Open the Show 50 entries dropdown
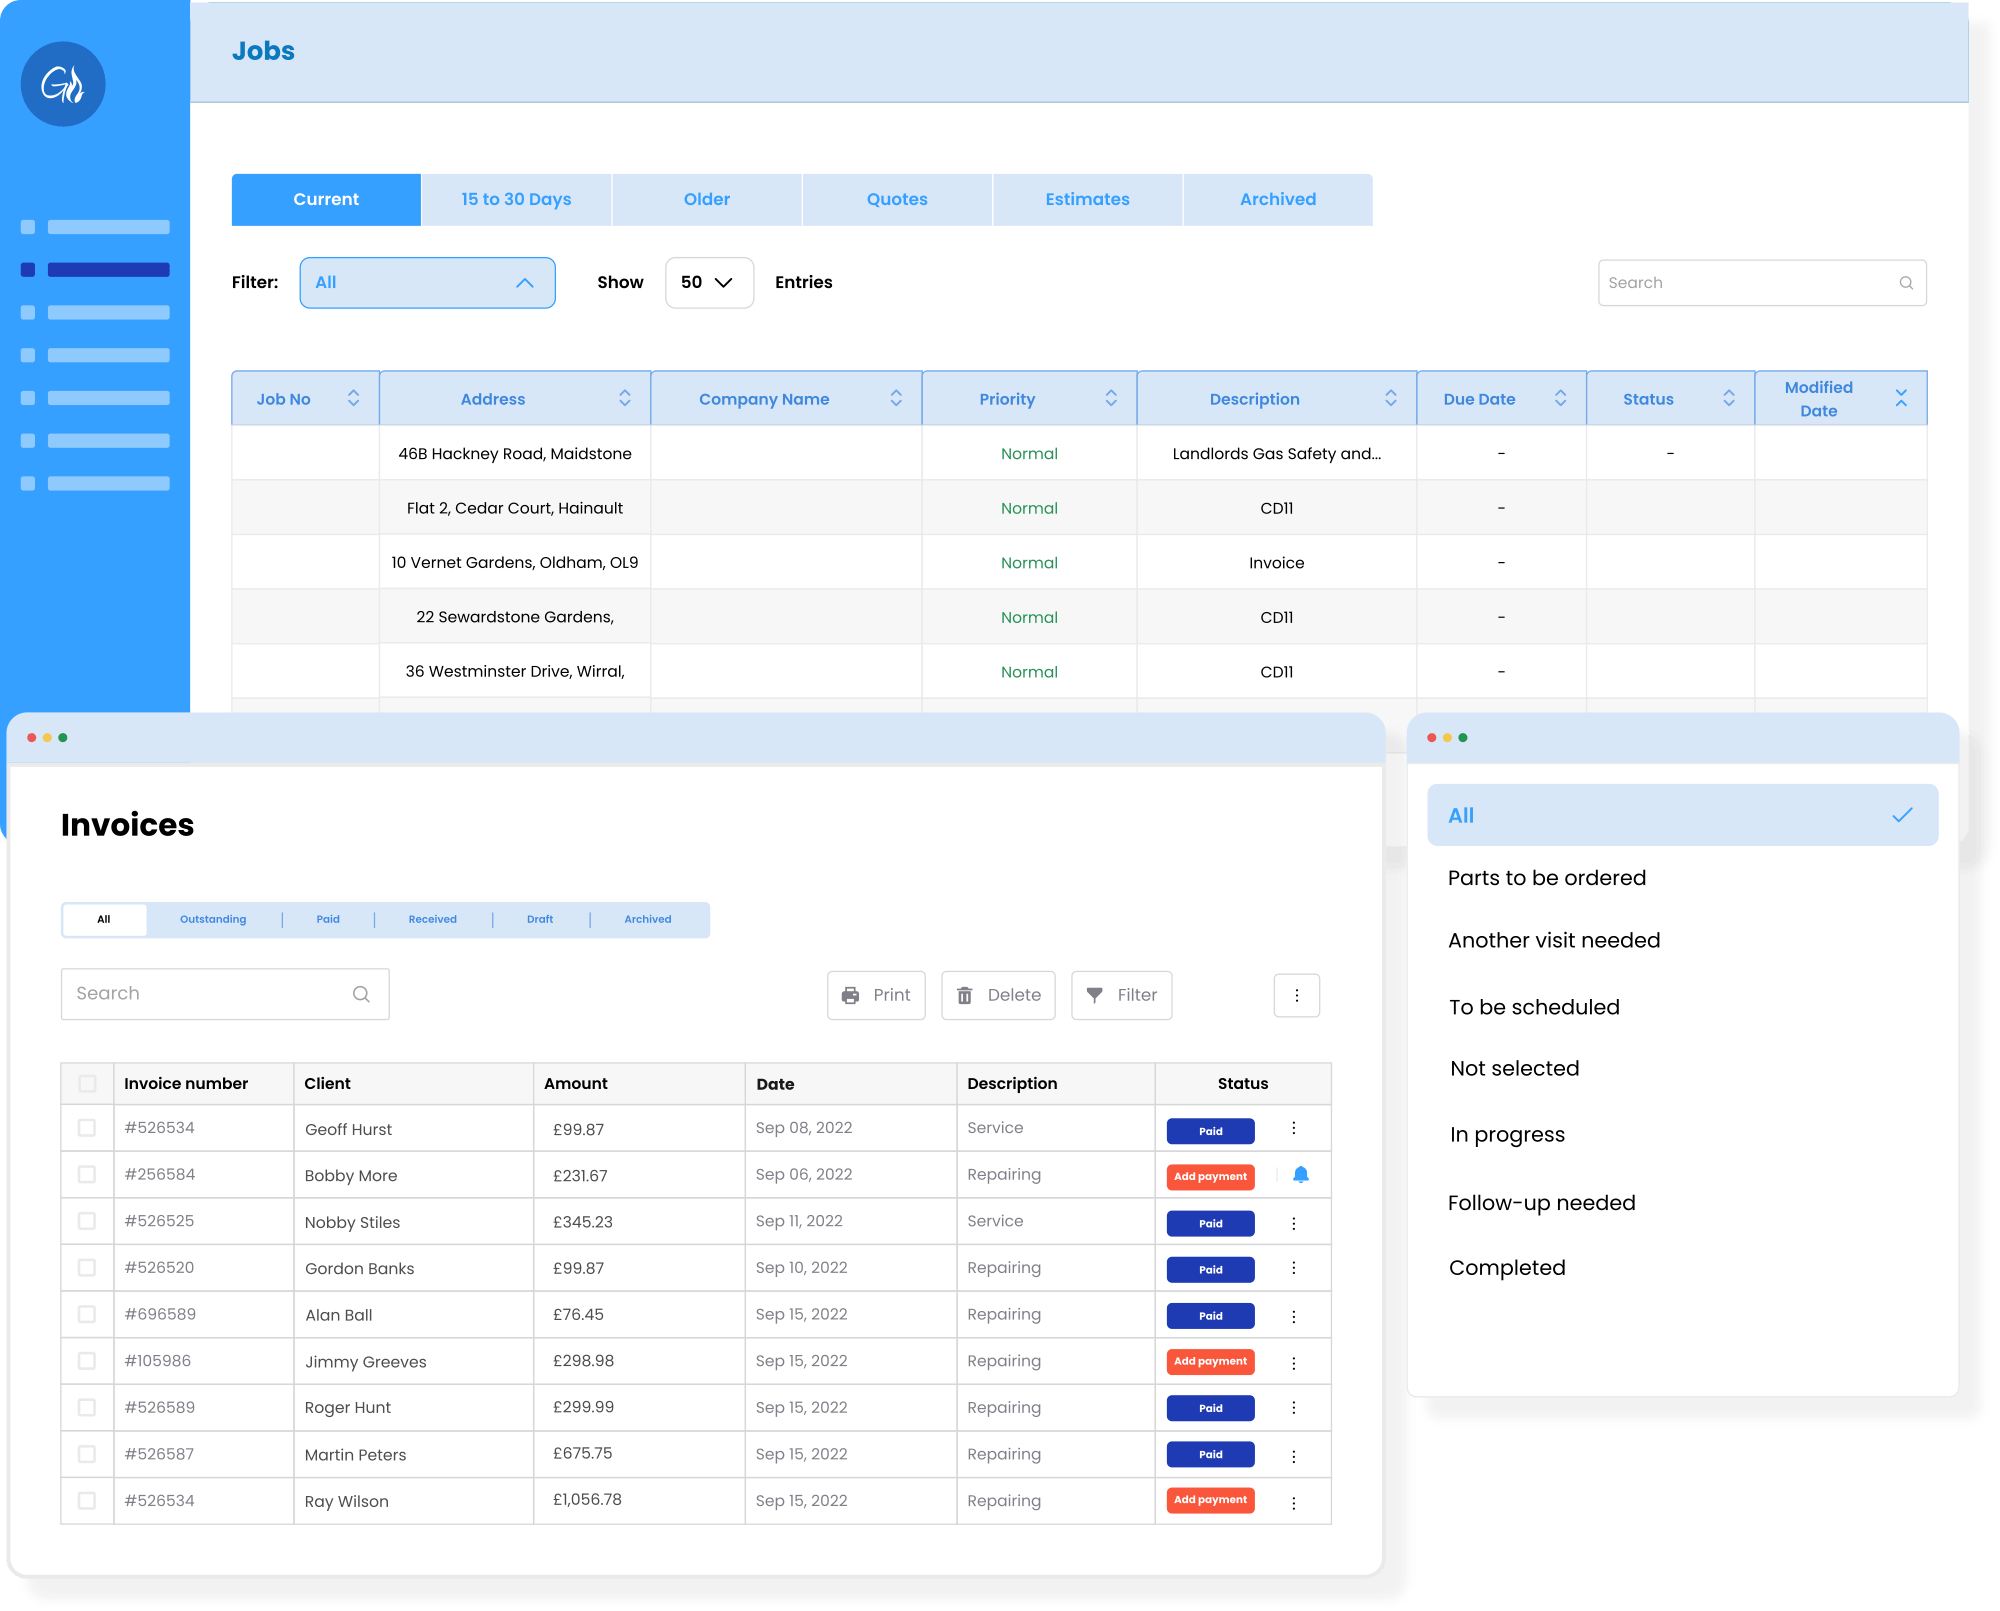Image resolution: width=2000 pixels, height=1611 pixels. pyautogui.click(x=708, y=283)
